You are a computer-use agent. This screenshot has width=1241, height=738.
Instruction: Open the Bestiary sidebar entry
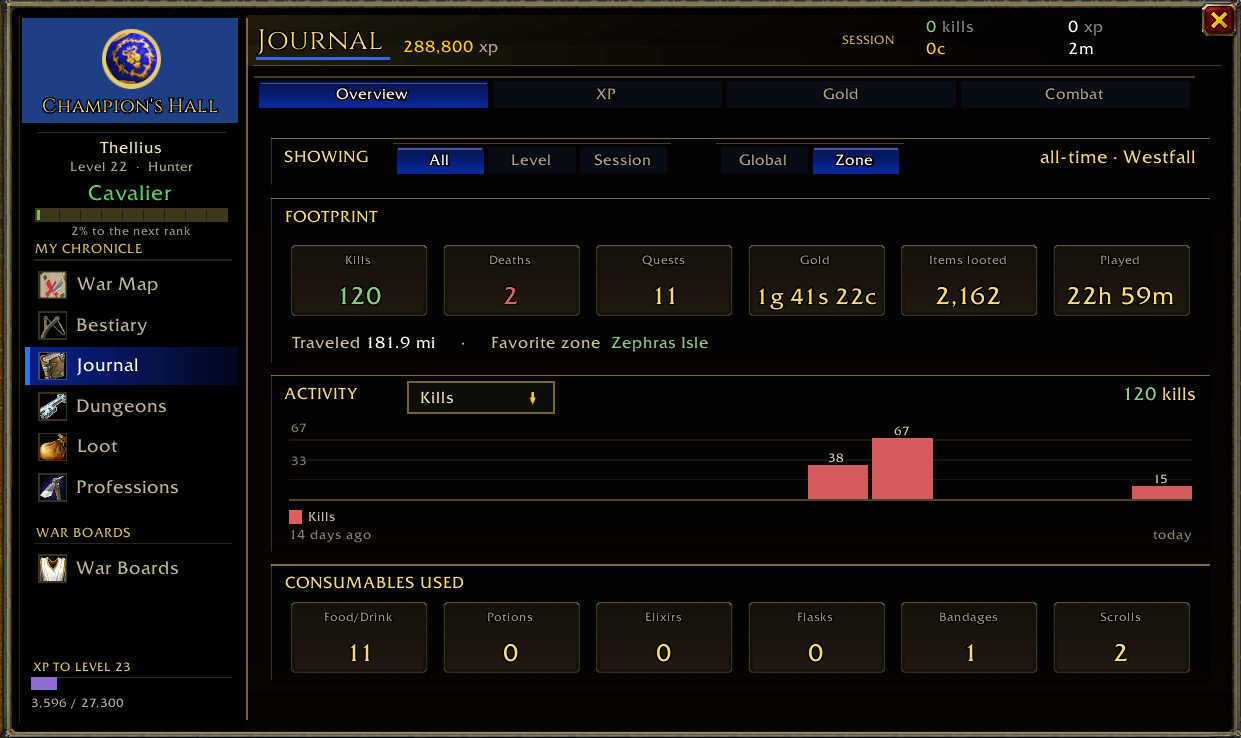(x=132, y=325)
